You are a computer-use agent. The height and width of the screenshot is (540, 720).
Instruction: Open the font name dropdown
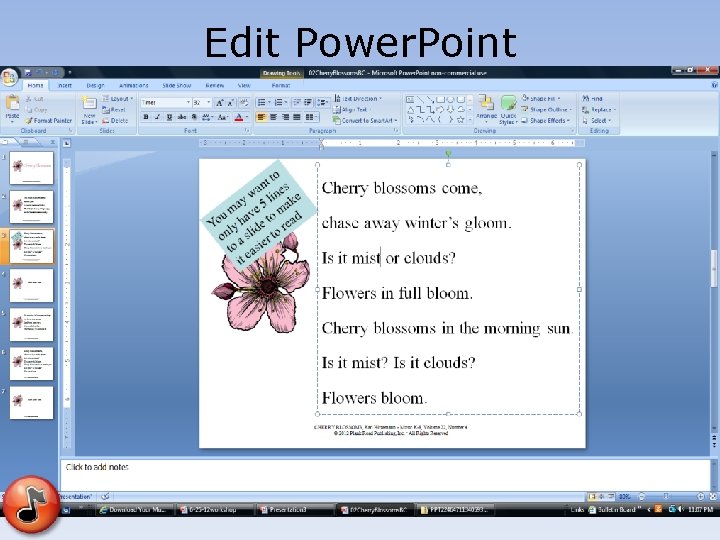(x=188, y=102)
